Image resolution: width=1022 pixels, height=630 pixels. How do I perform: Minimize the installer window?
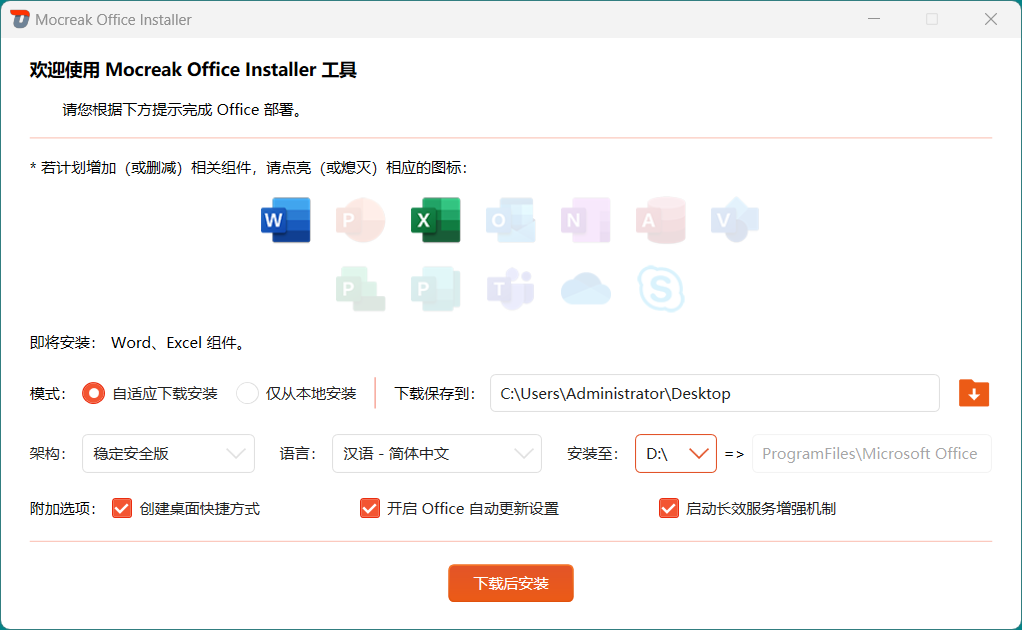[874, 20]
